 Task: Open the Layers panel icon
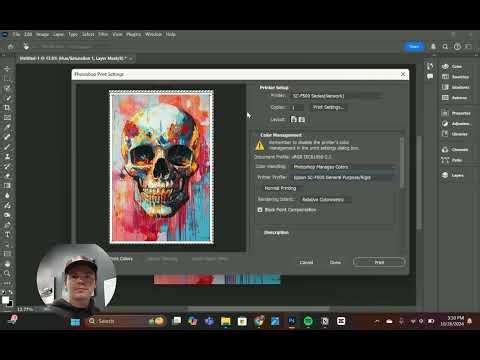point(445,175)
